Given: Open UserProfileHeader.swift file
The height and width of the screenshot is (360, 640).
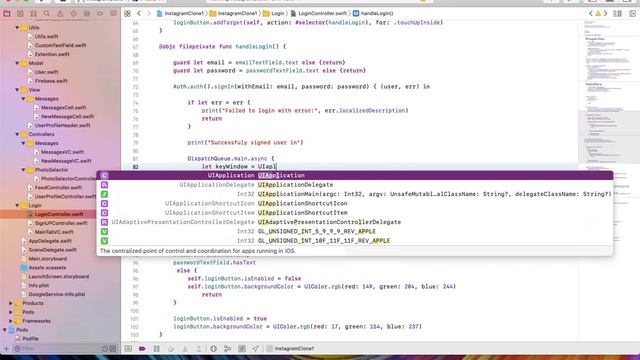Looking at the screenshot, I should coord(62,126).
